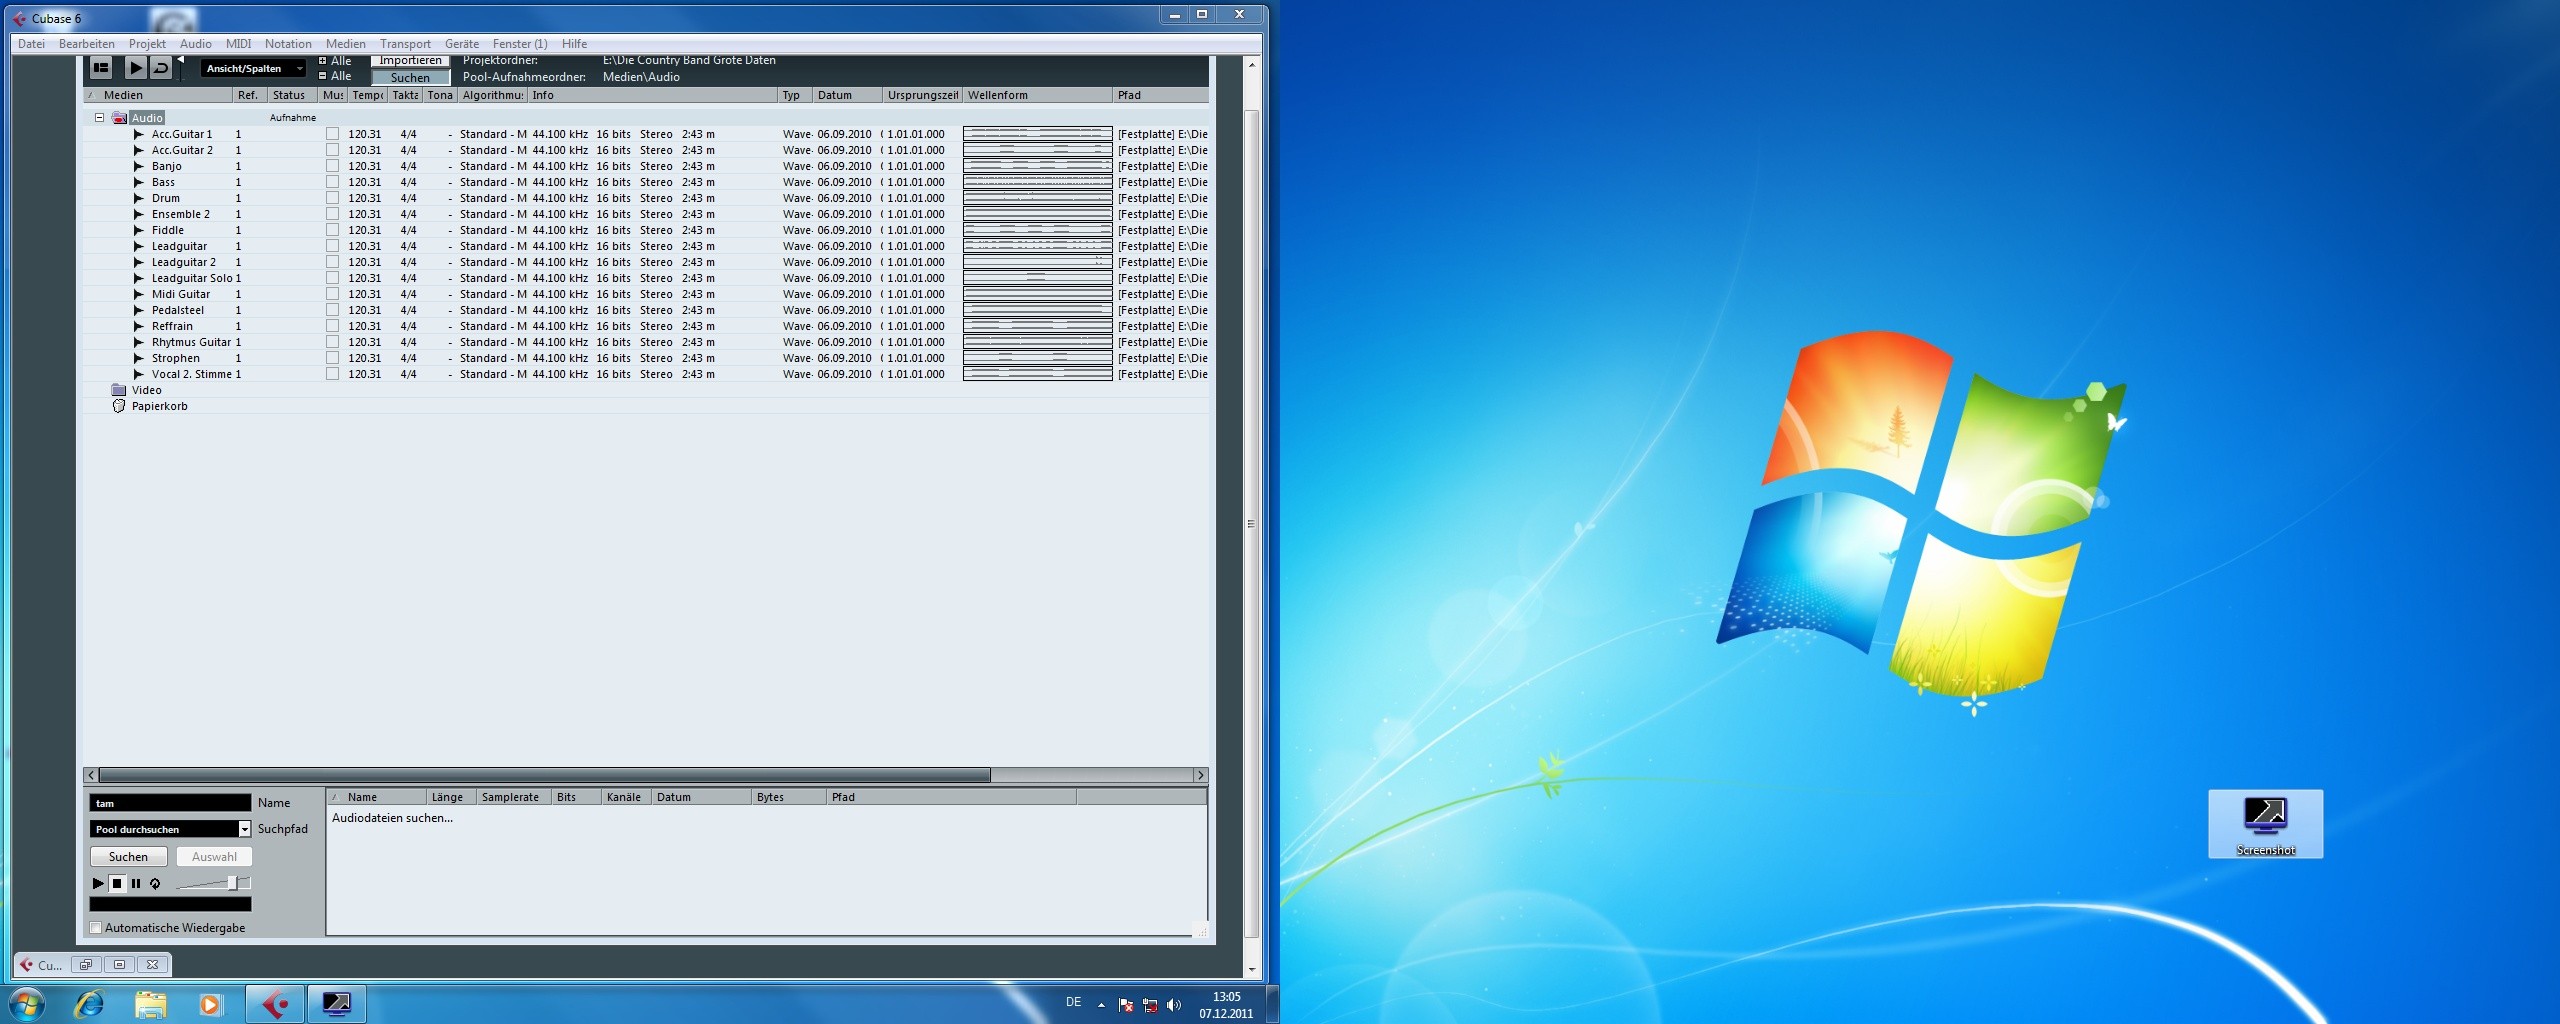Viewport: 2560px width, 1024px height.
Task: Click the Suchen button in search panel
Action: (x=128, y=857)
